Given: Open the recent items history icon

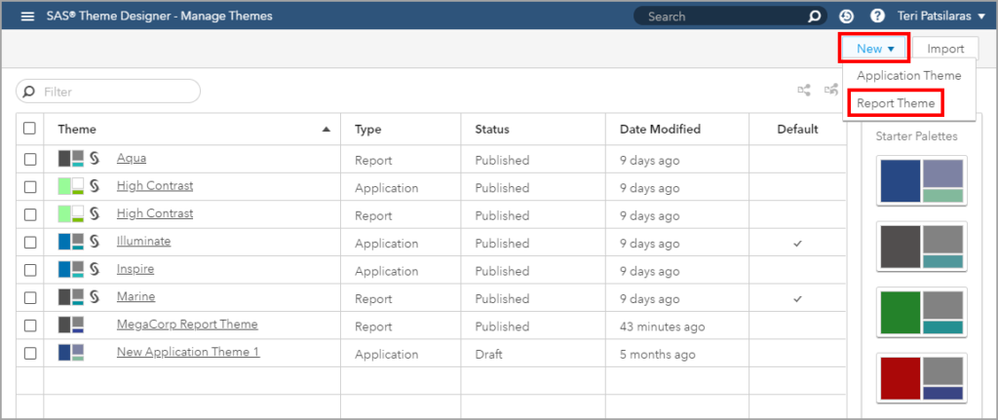Looking at the screenshot, I should pyautogui.click(x=846, y=16).
